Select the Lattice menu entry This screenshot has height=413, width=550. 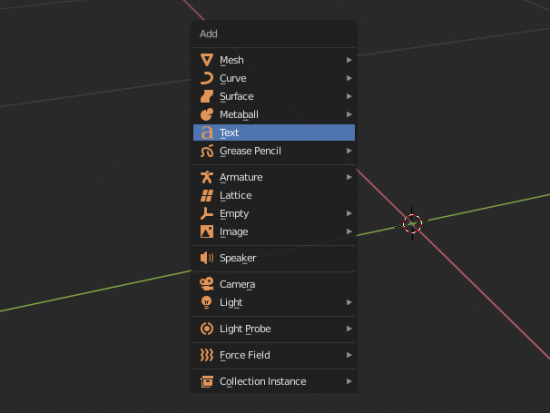(274, 195)
